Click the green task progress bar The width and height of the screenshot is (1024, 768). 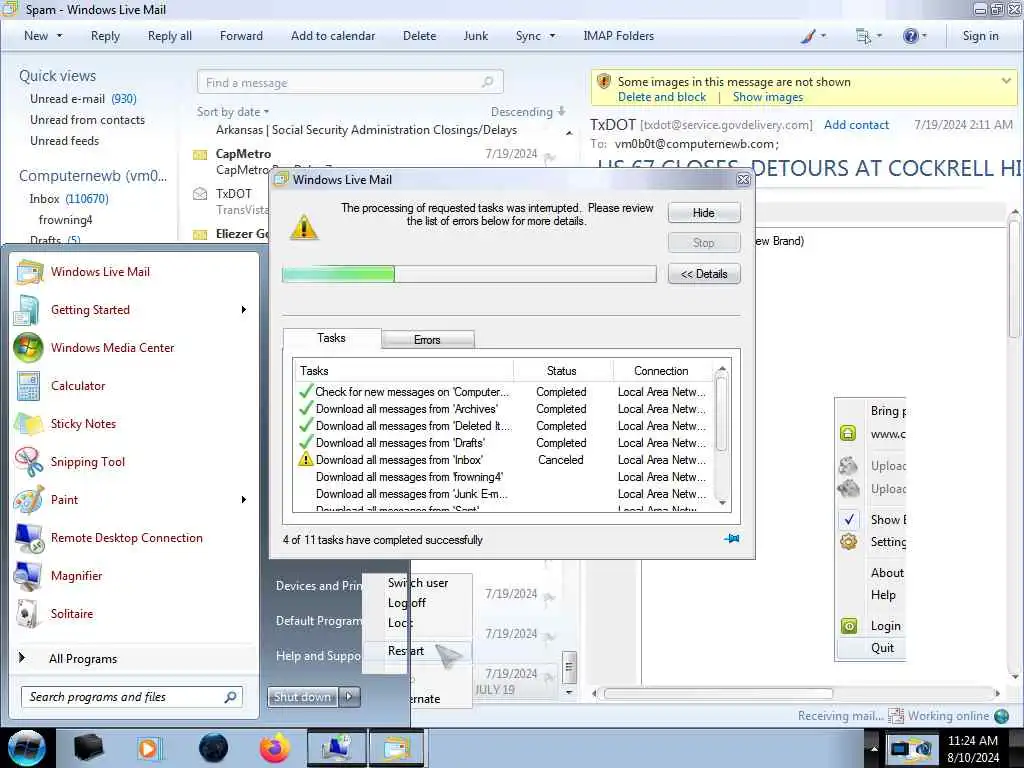coord(469,274)
